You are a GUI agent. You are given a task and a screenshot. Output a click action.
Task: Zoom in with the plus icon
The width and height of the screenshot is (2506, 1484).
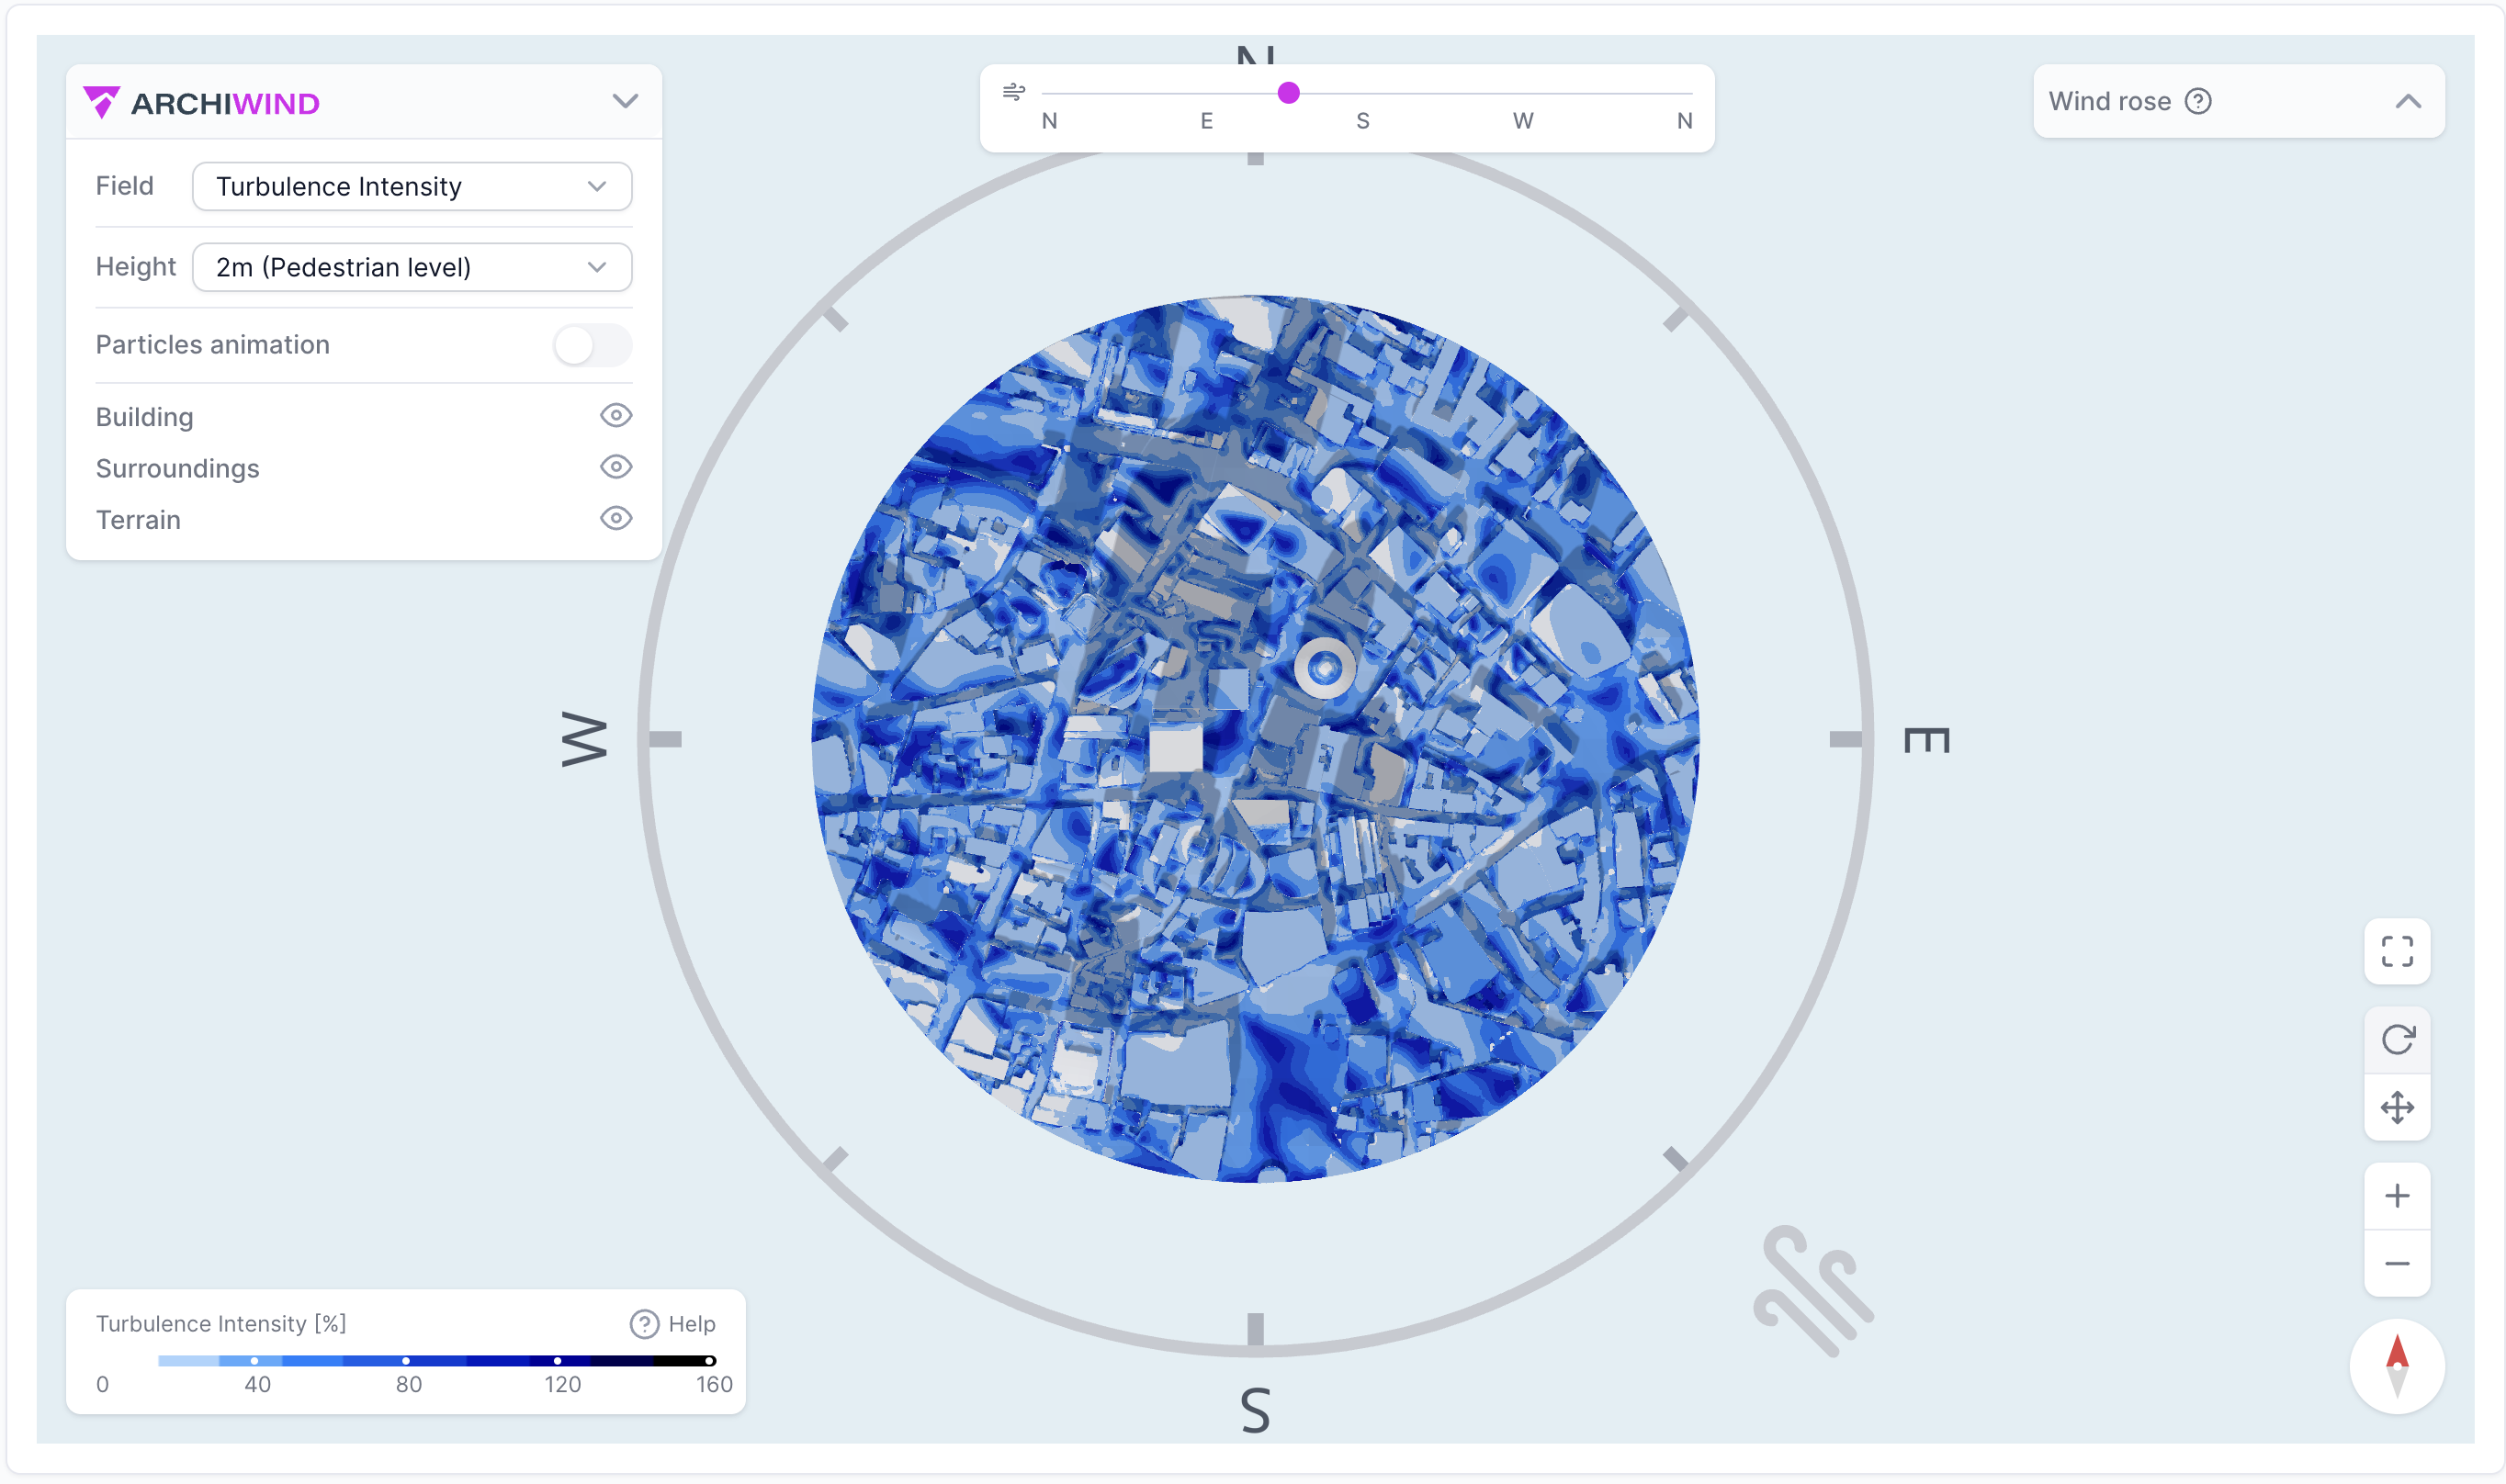point(2396,1195)
